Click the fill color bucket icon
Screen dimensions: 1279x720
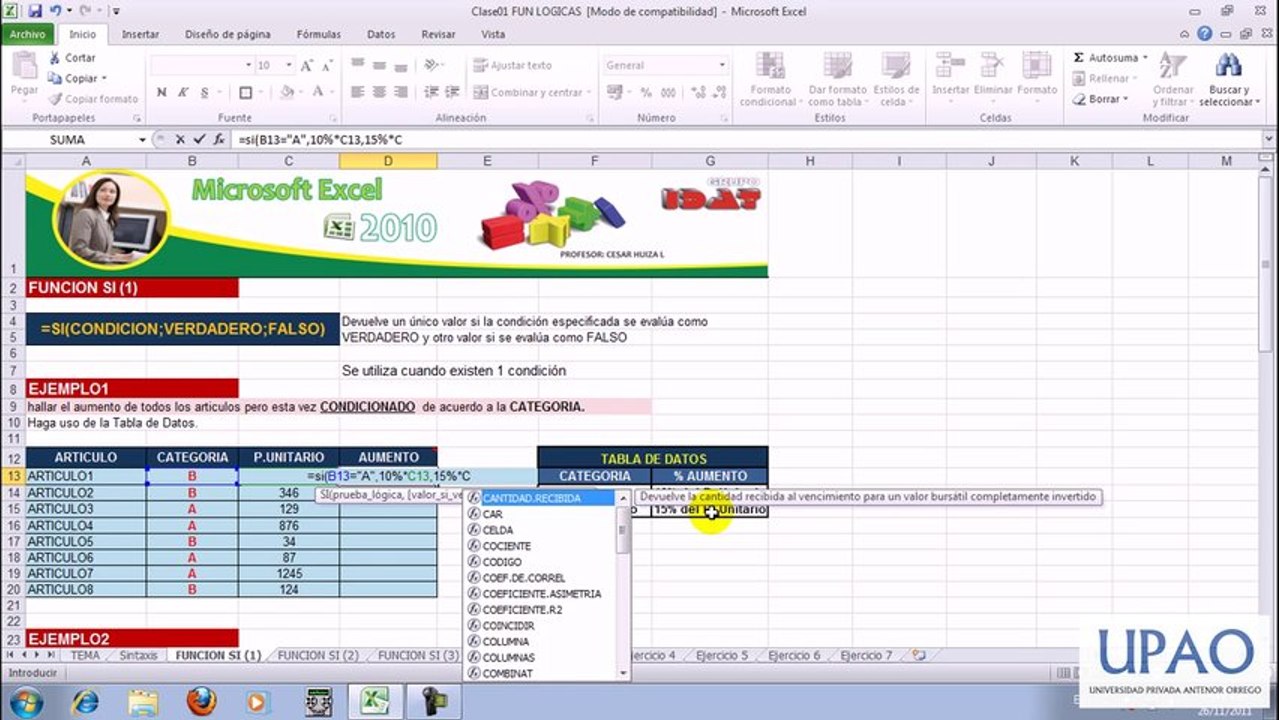tap(287, 92)
